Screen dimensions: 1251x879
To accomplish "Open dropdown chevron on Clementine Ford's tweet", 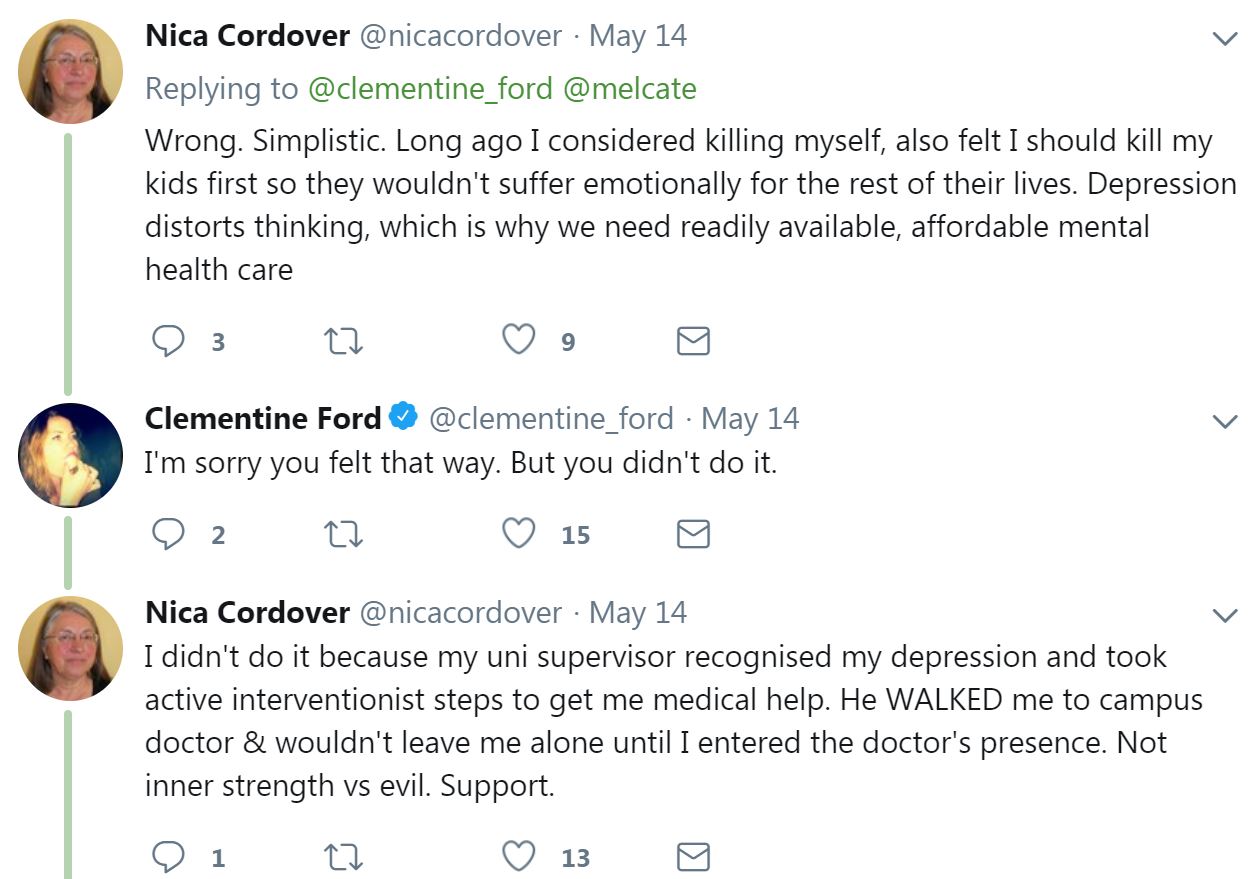I will (1225, 422).
